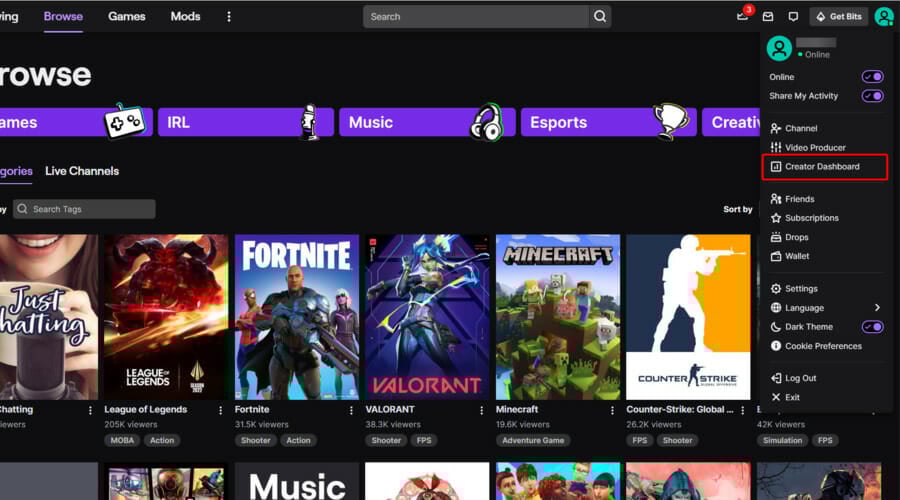900x500 pixels.
Task: Click the Video Producer sliders icon
Action: tap(776, 147)
